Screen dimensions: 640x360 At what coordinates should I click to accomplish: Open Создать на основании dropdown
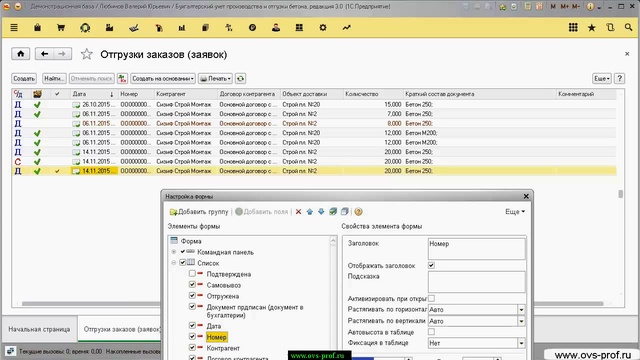[163, 78]
